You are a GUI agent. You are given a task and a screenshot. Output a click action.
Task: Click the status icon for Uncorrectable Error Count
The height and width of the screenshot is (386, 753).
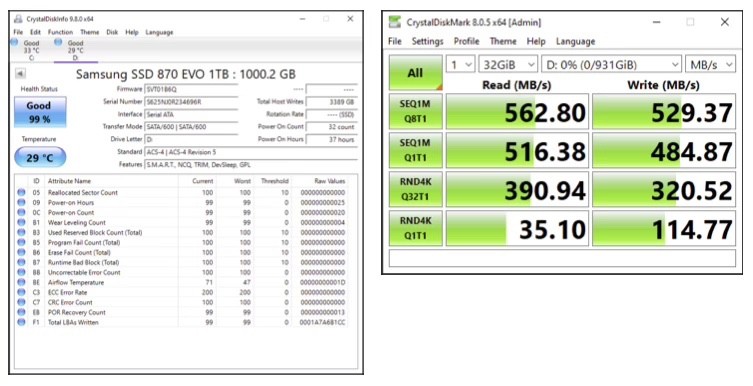[x=21, y=272]
